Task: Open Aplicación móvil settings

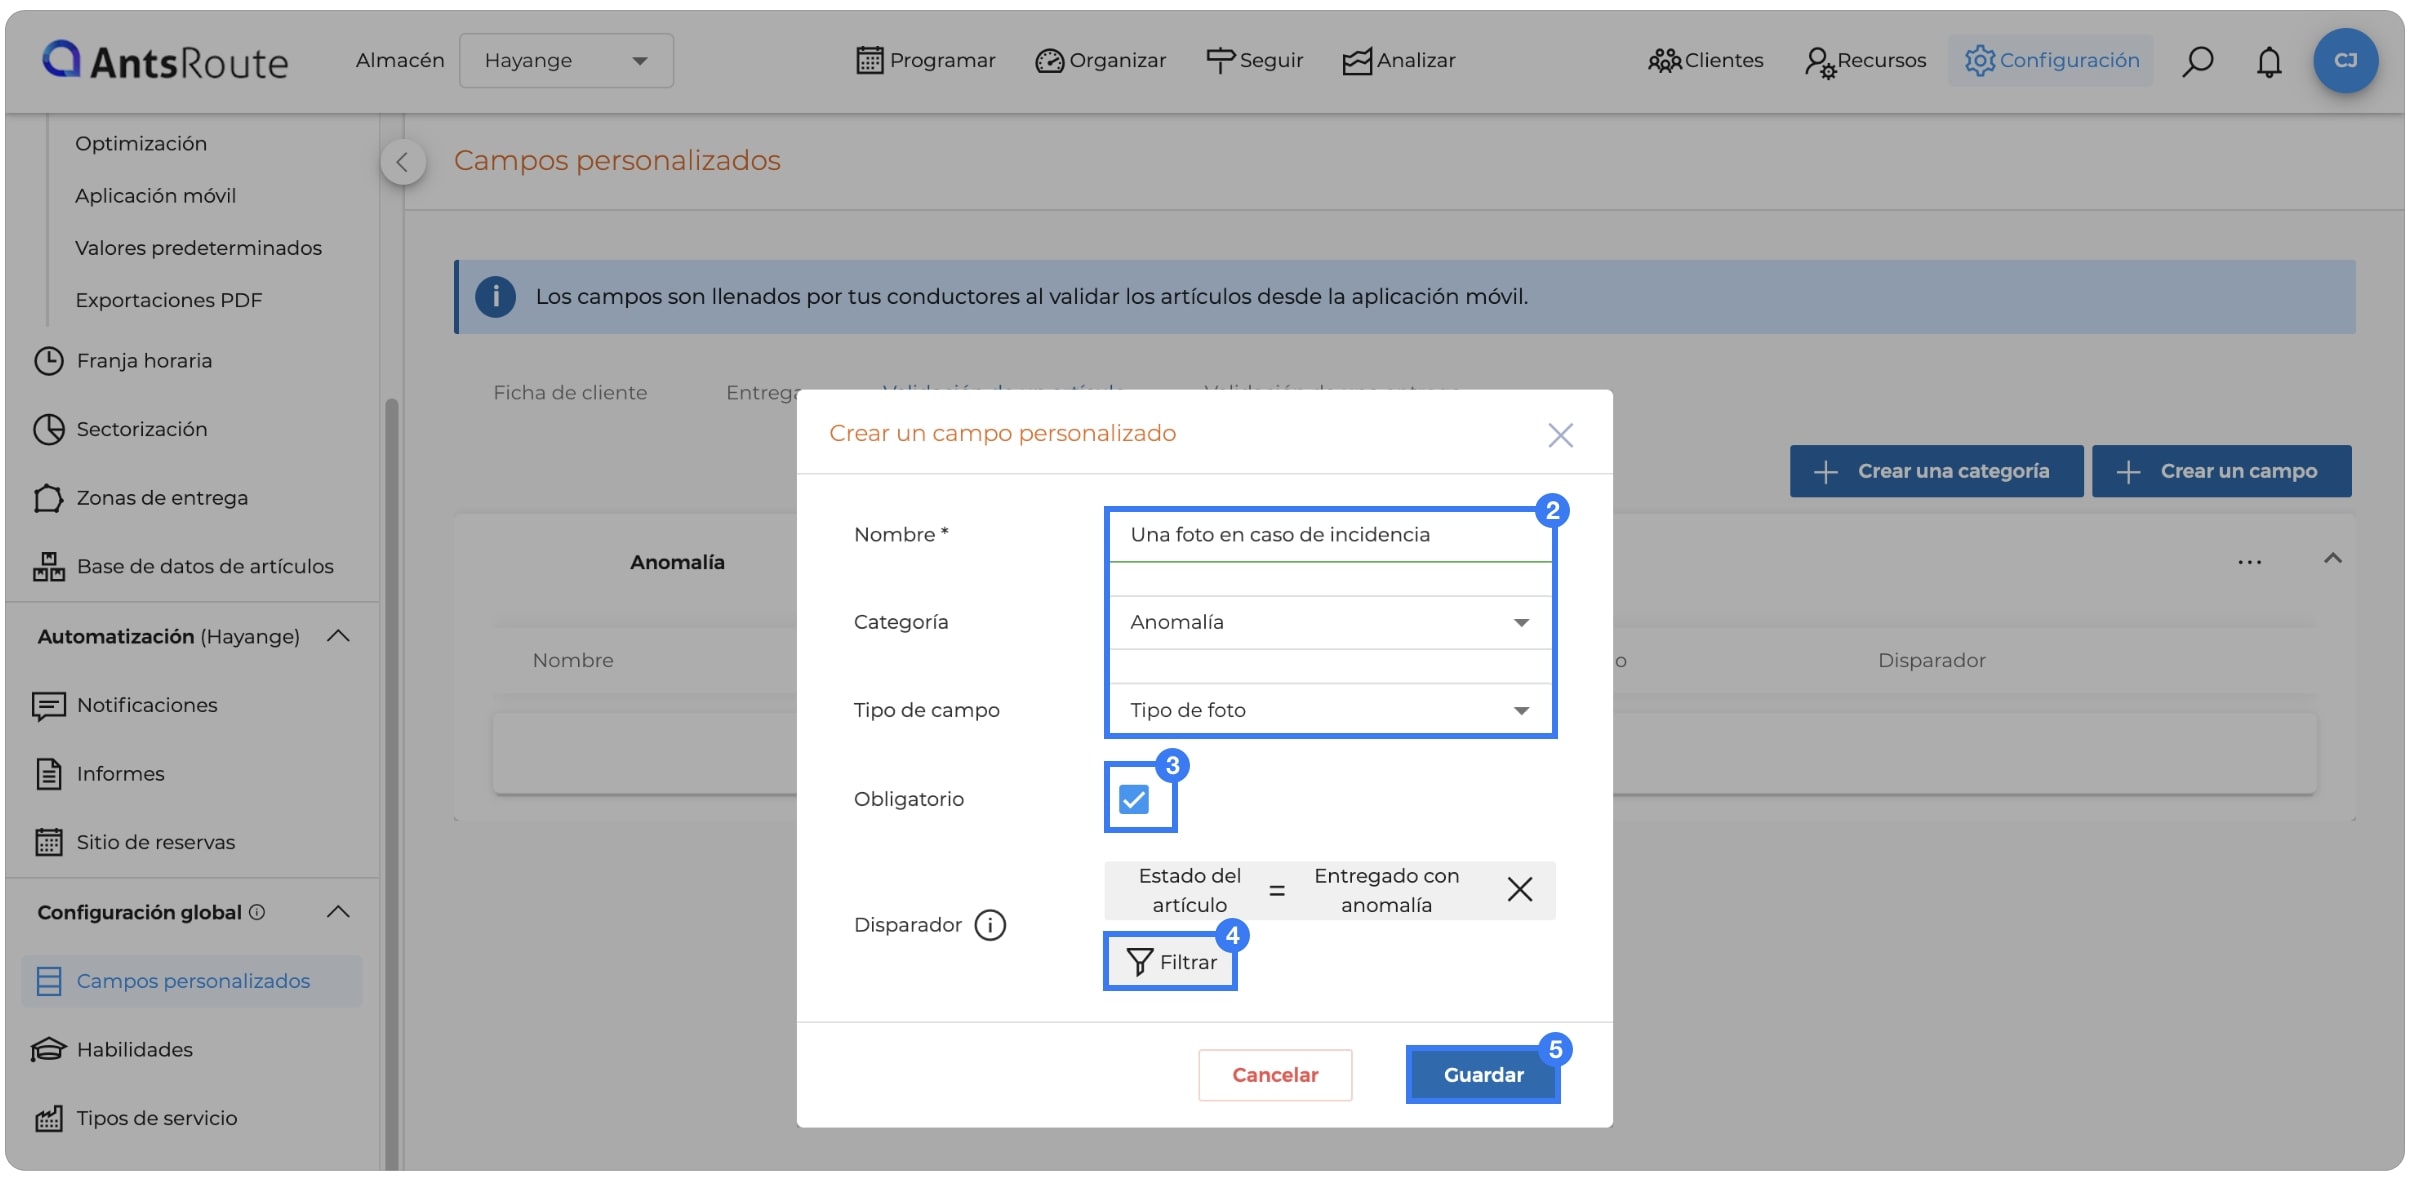Action: (x=155, y=196)
